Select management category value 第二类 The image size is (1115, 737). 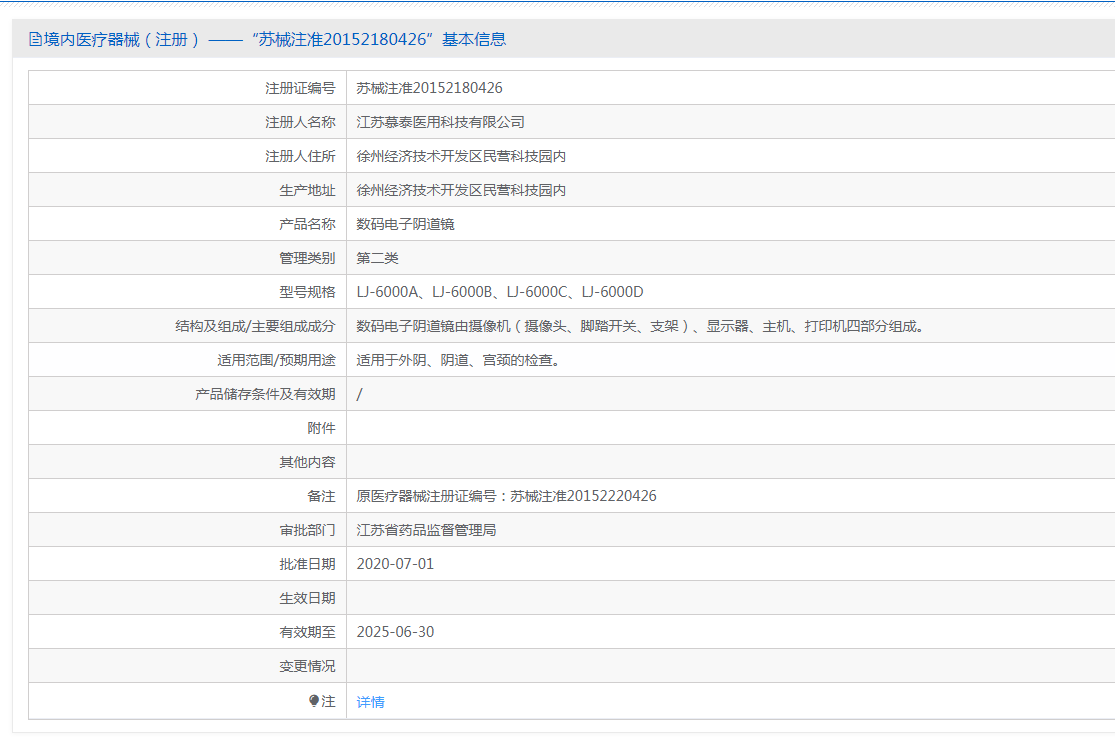[x=377, y=258]
